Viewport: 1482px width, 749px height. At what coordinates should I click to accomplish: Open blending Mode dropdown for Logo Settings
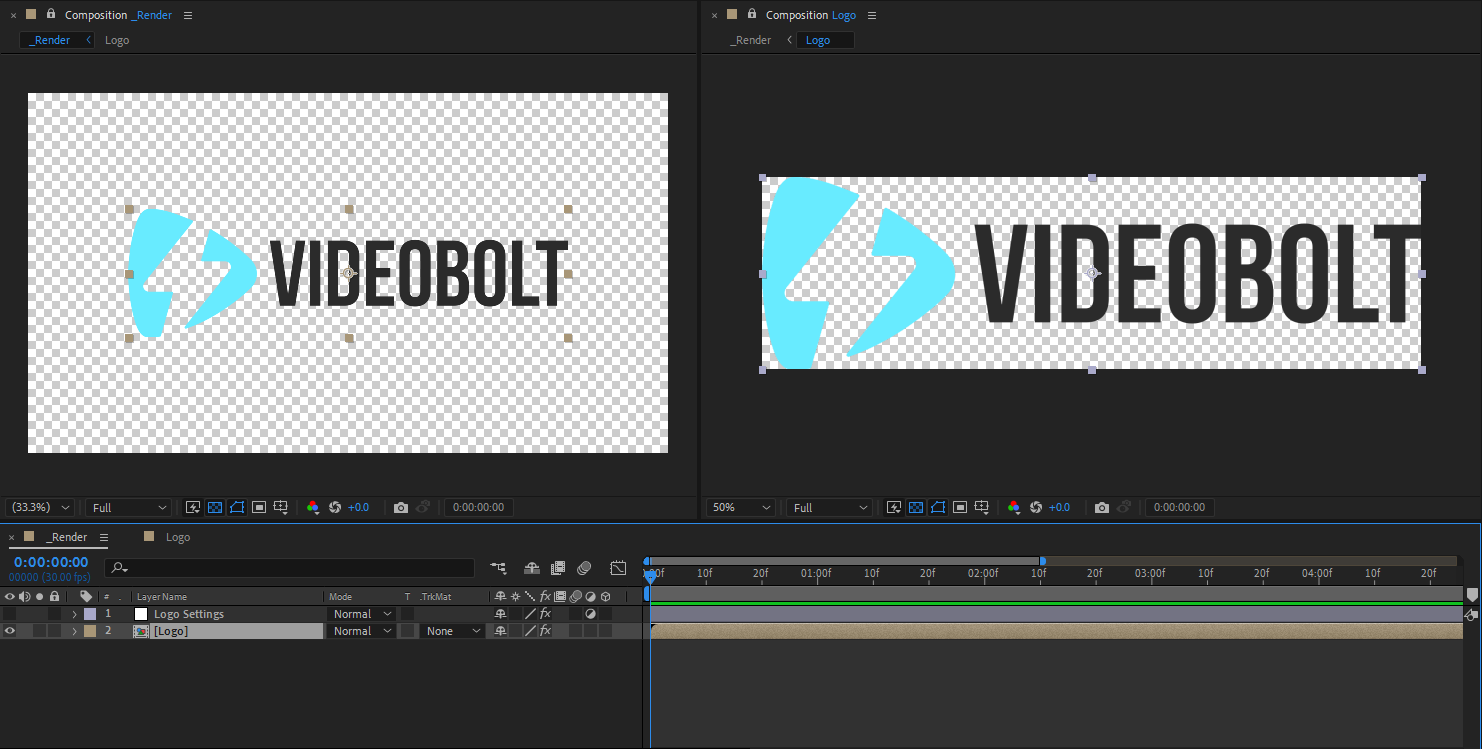pos(362,614)
